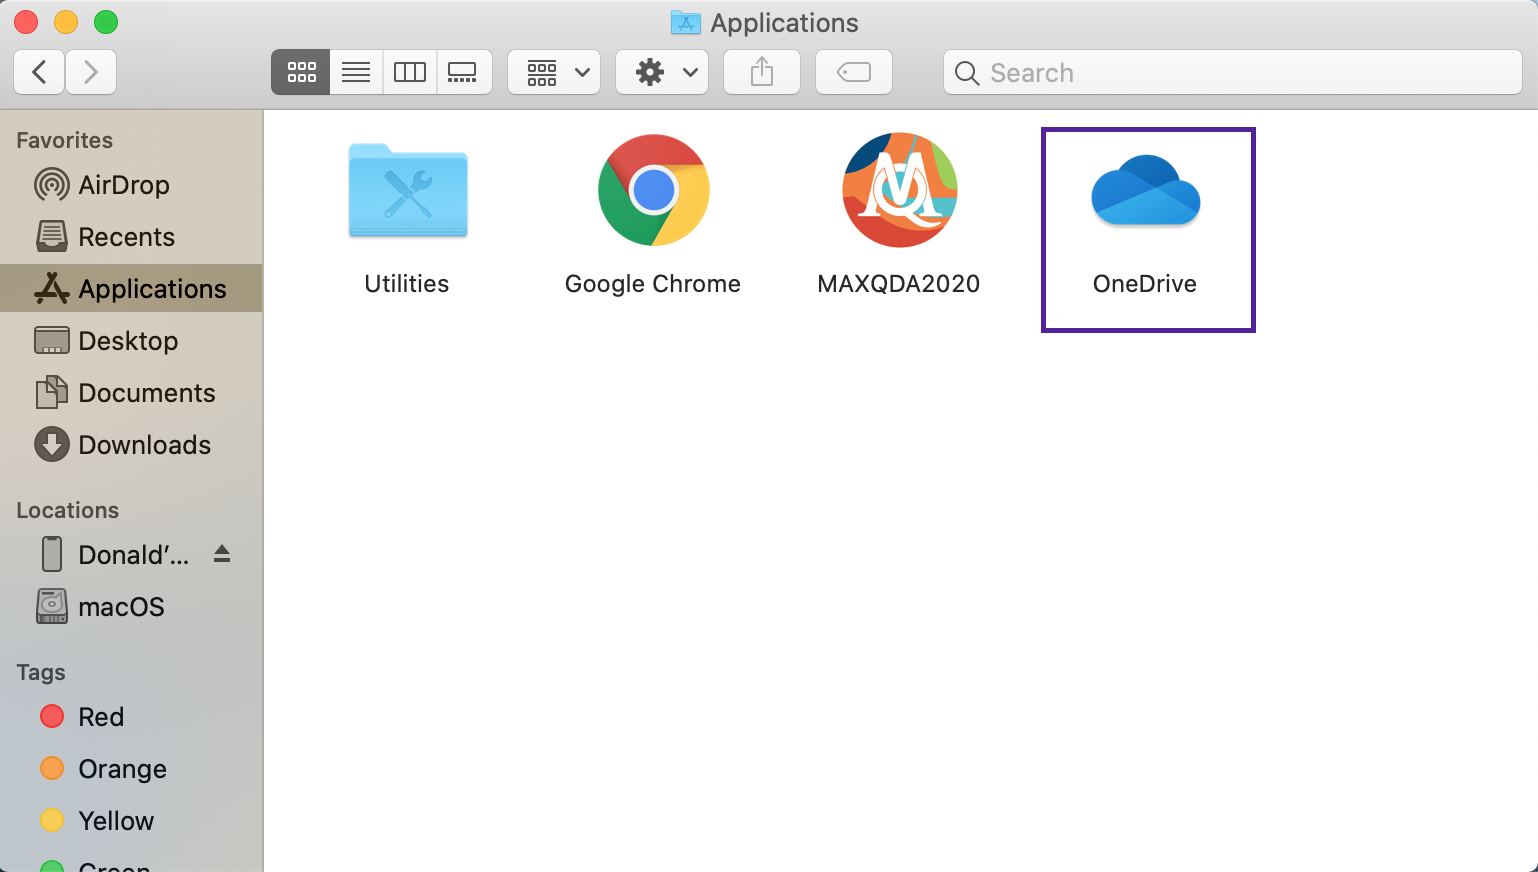Click the Applications title folder icon
Screen dimensions: 1538x872
[x=686, y=22]
